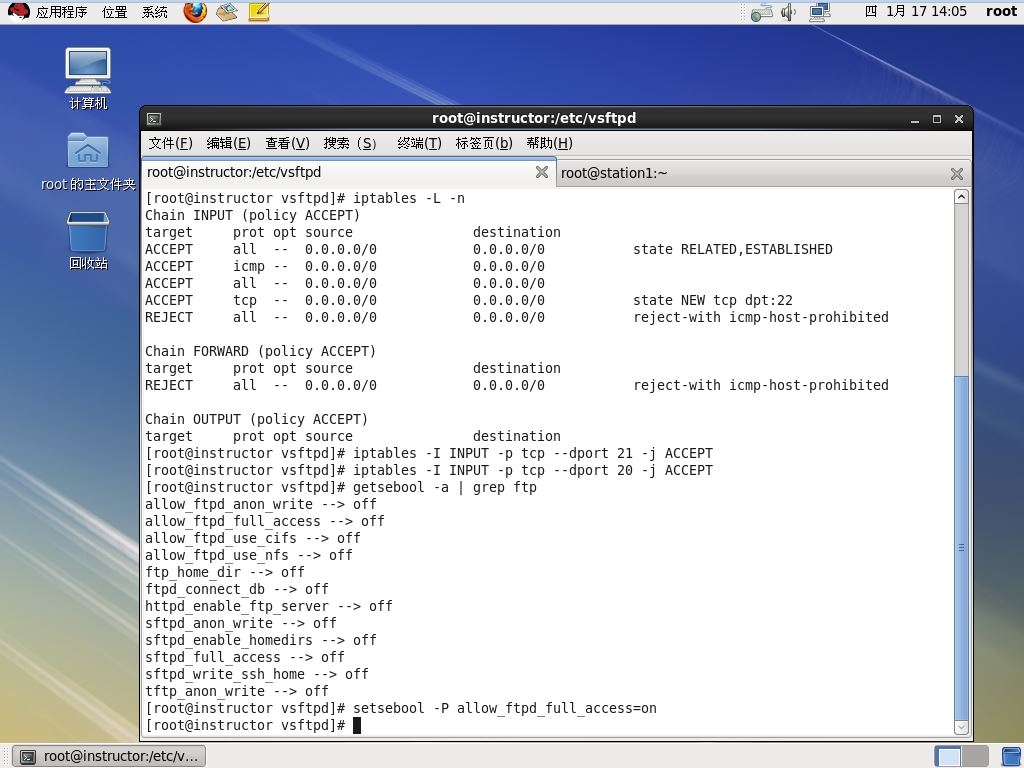Select the 计算机 desktop icon

(x=88, y=79)
